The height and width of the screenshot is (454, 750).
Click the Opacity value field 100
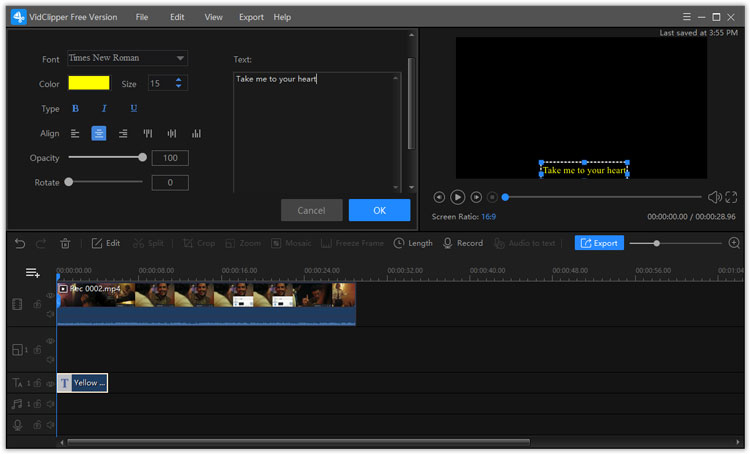(x=170, y=158)
